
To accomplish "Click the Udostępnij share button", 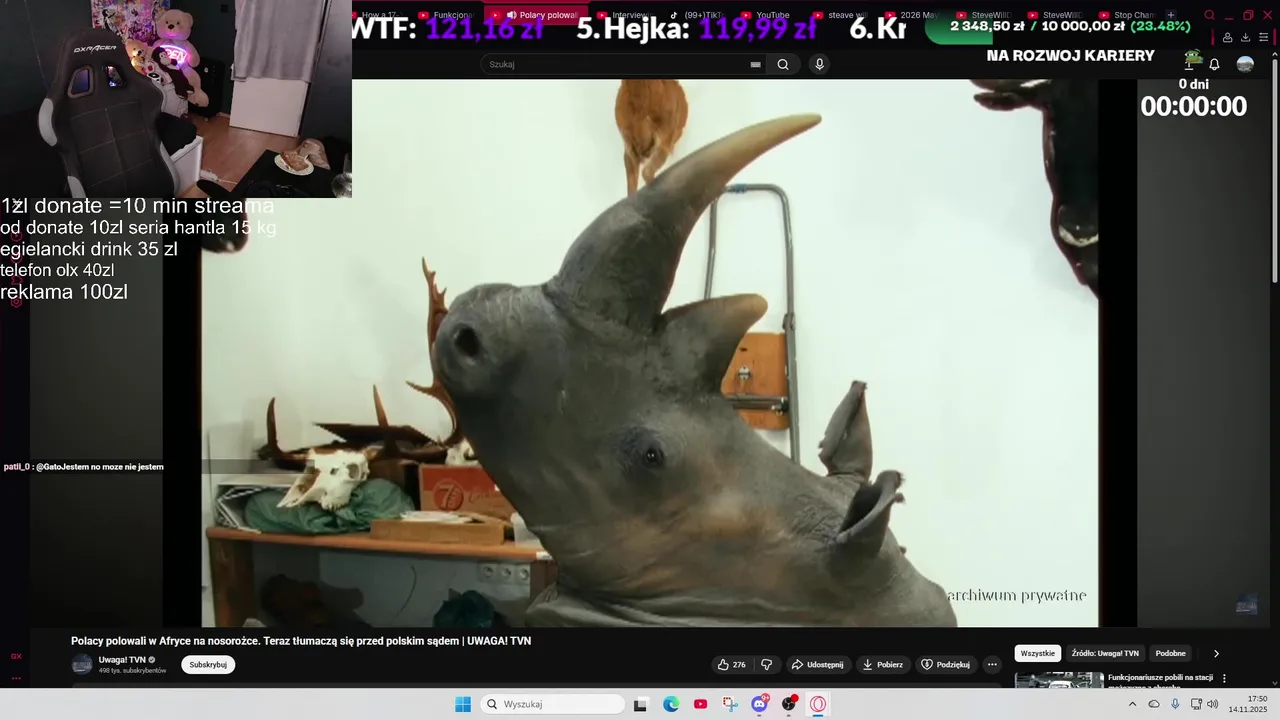I will click(x=817, y=664).
